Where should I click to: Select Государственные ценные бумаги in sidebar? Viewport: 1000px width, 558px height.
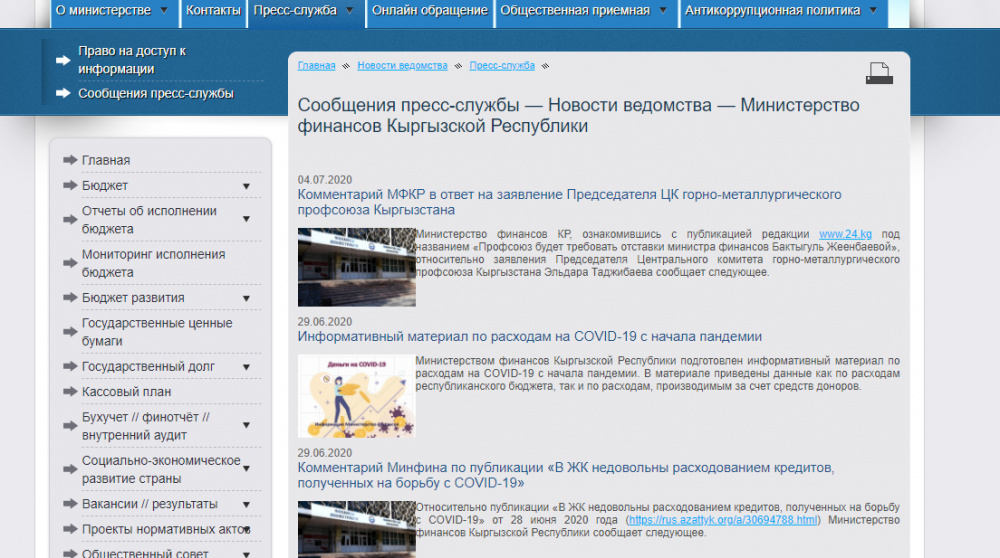[157, 332]
